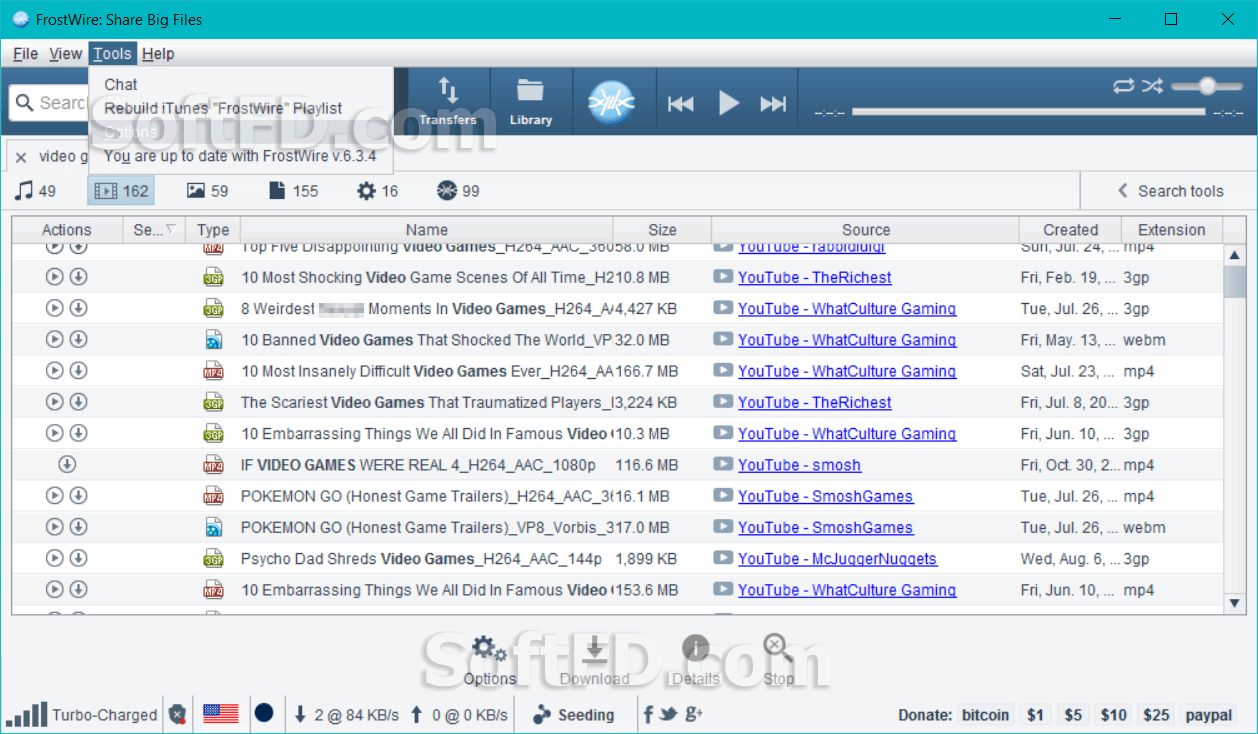Filter results by audio (49)

(x=35, y=190)
